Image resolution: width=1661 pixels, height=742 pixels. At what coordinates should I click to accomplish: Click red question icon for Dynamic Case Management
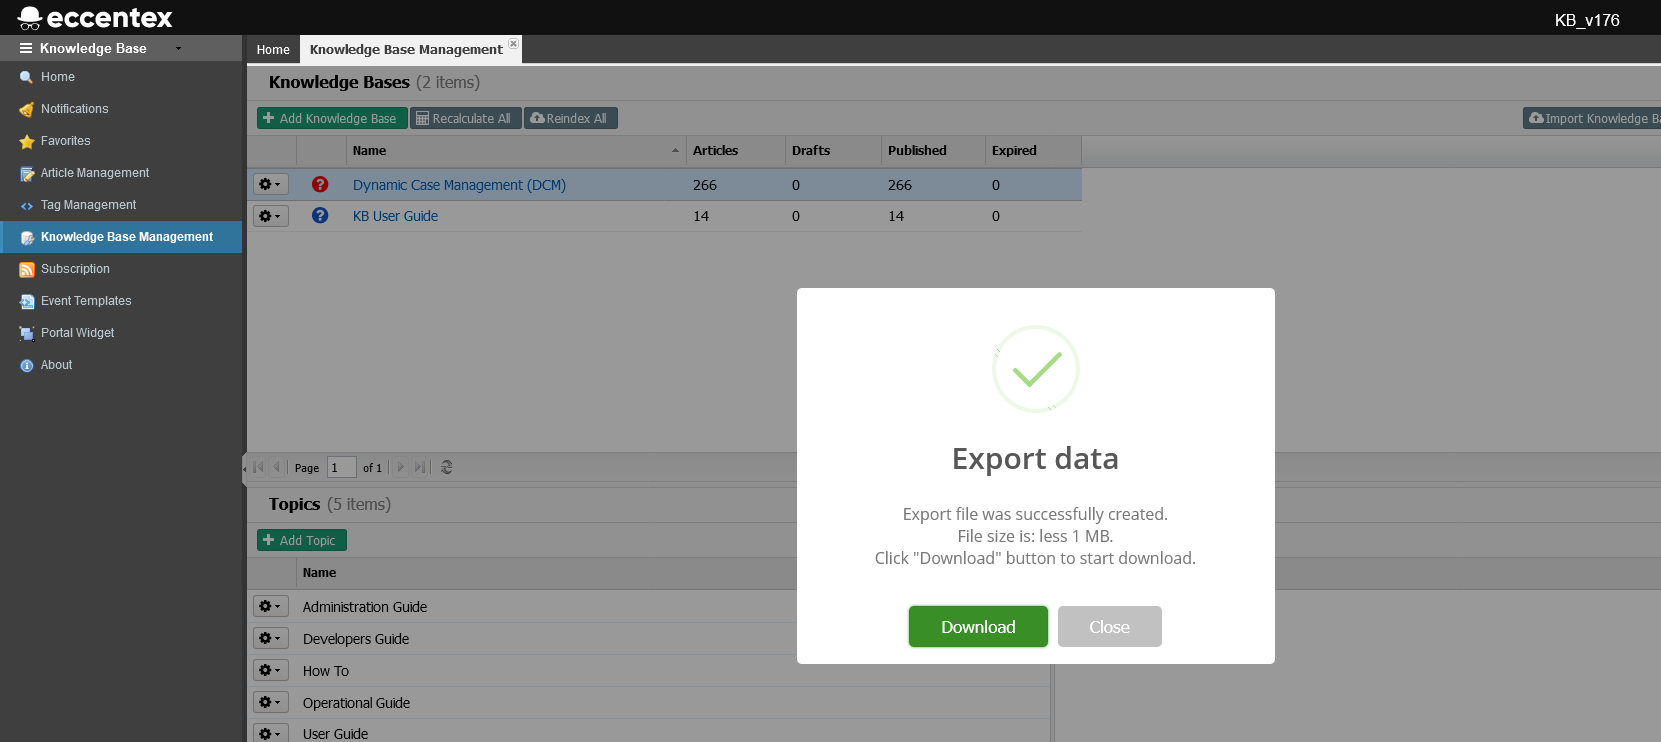(x=320, y=184)
